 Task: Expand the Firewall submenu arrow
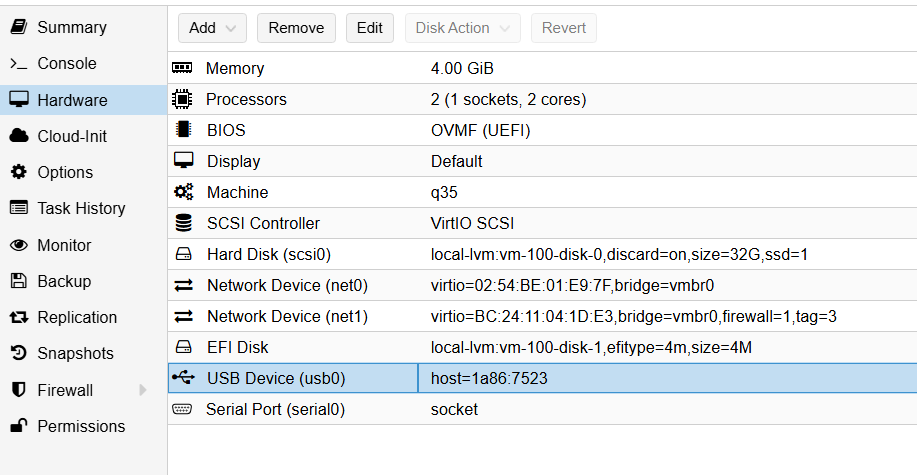[x=142, y=390]
